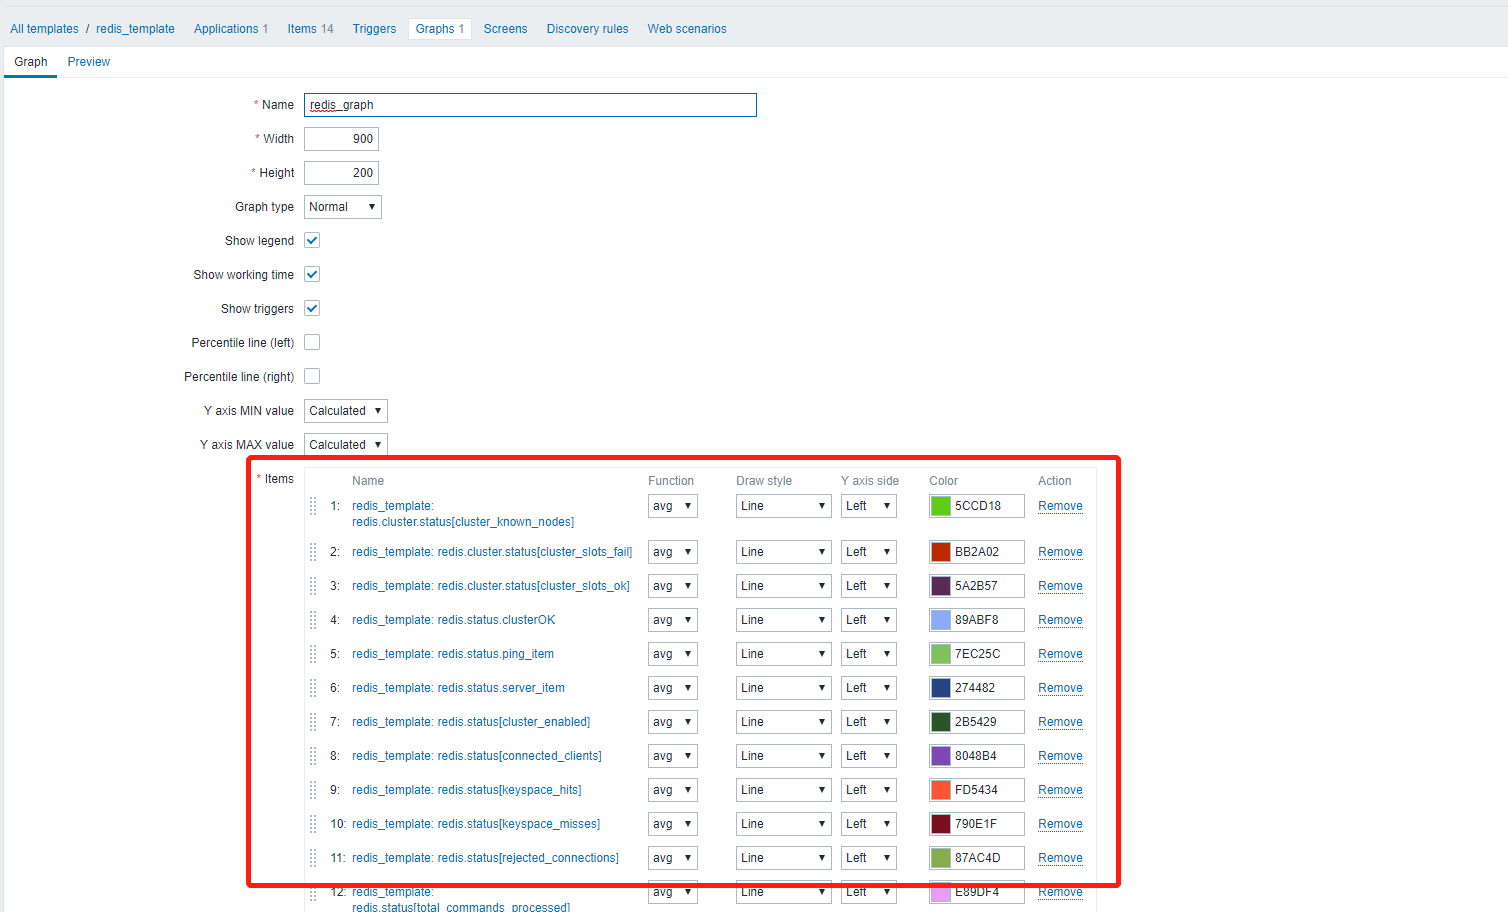Click drag handle of server_item row
This screenshot has height=912, width=1508.
(x=313, y=688)
